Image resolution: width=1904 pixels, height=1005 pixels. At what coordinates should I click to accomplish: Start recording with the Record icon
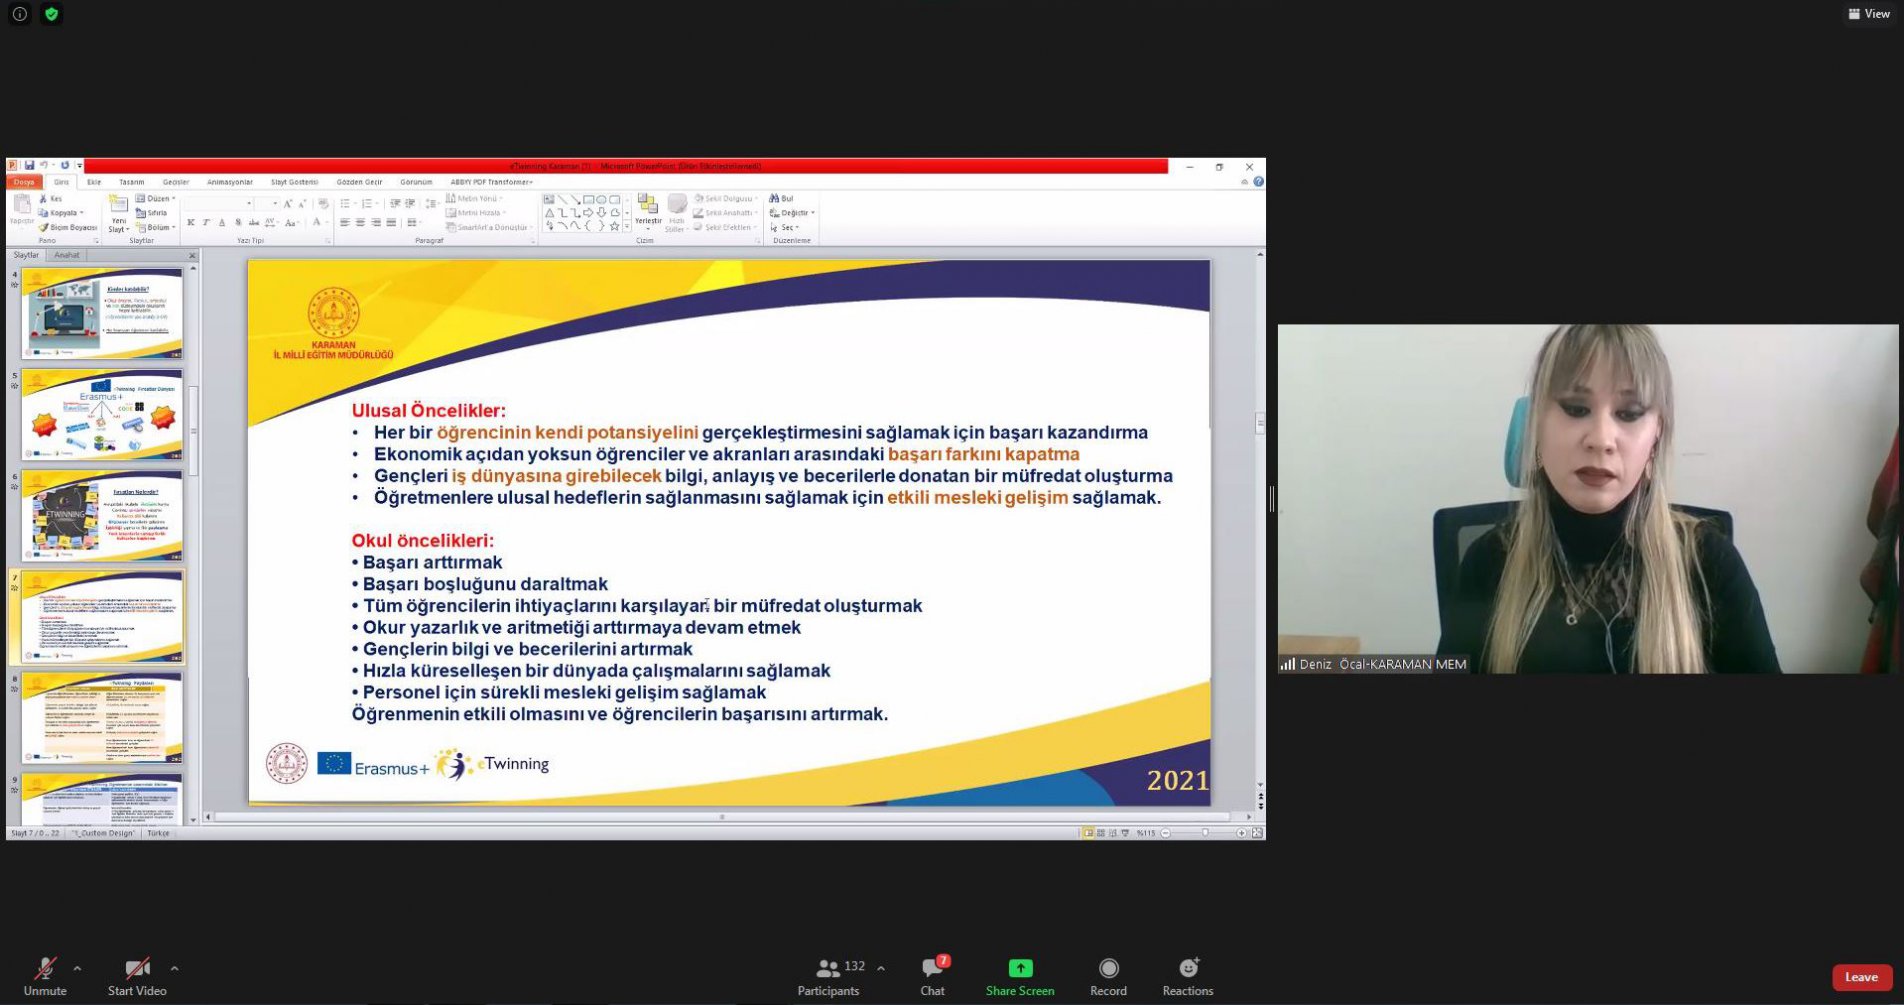tap(1108, 968)
